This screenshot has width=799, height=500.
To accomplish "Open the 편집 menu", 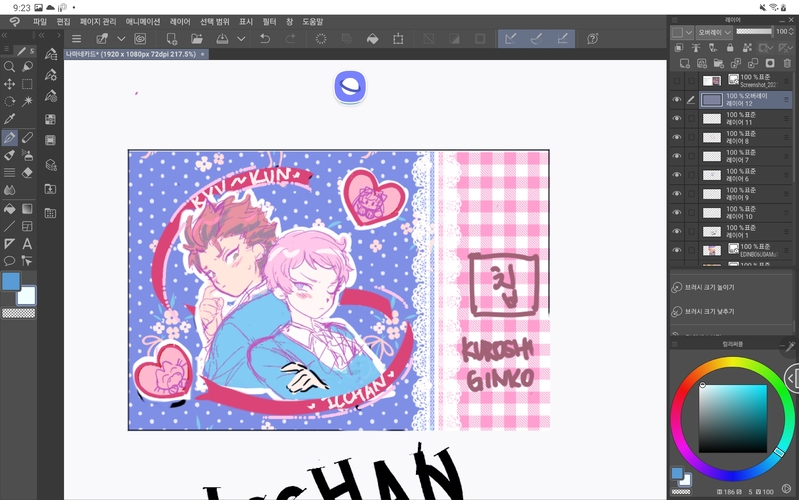I will (63, 21).
